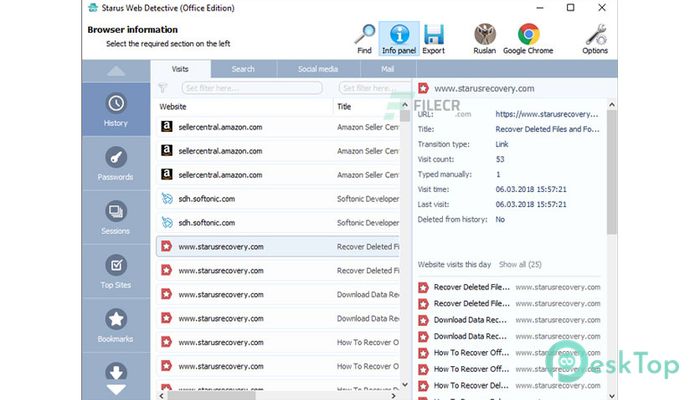
Task: Open the Passwords section
Action: click(116, 163)
